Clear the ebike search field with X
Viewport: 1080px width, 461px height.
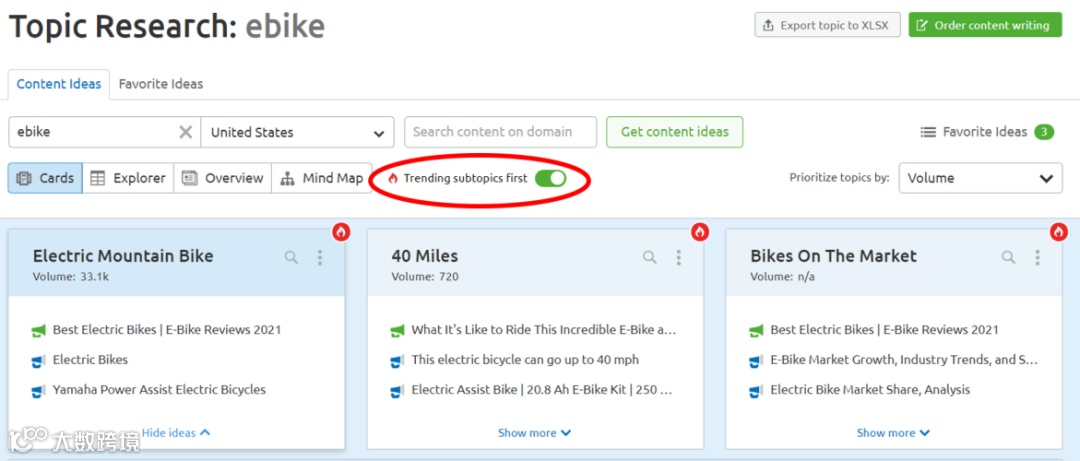(x=185, y=132)
